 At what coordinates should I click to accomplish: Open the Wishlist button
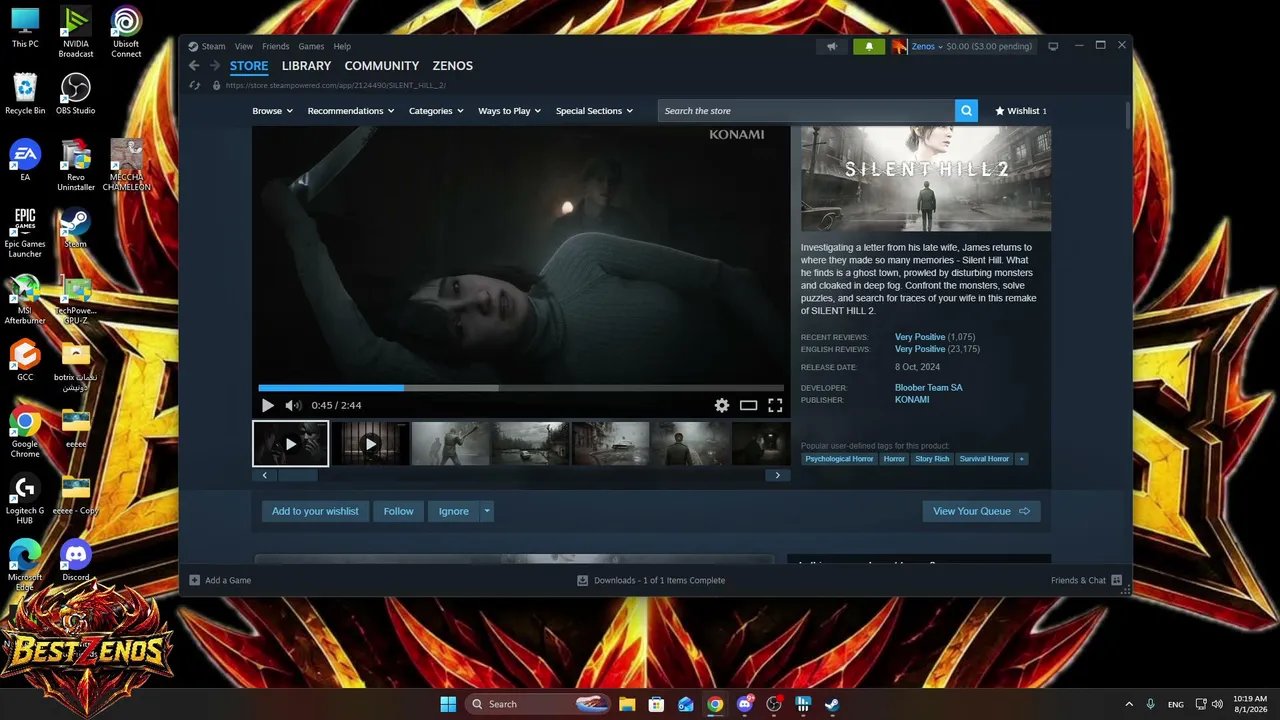[x=1020, y=111]
